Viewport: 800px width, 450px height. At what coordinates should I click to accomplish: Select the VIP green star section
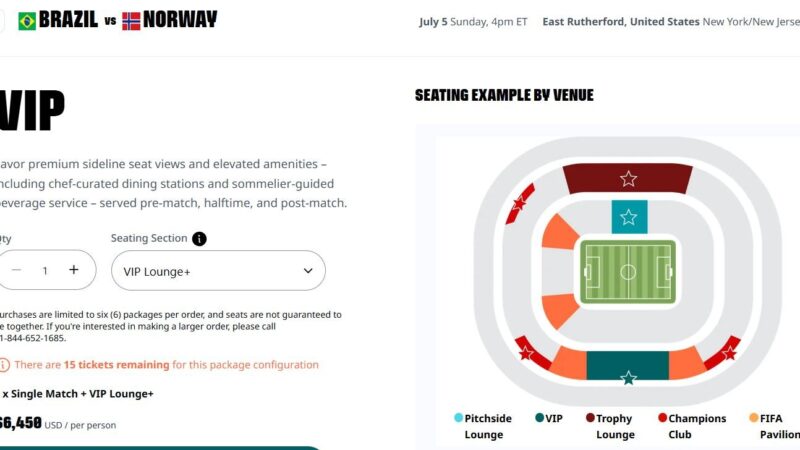point(628,378)
